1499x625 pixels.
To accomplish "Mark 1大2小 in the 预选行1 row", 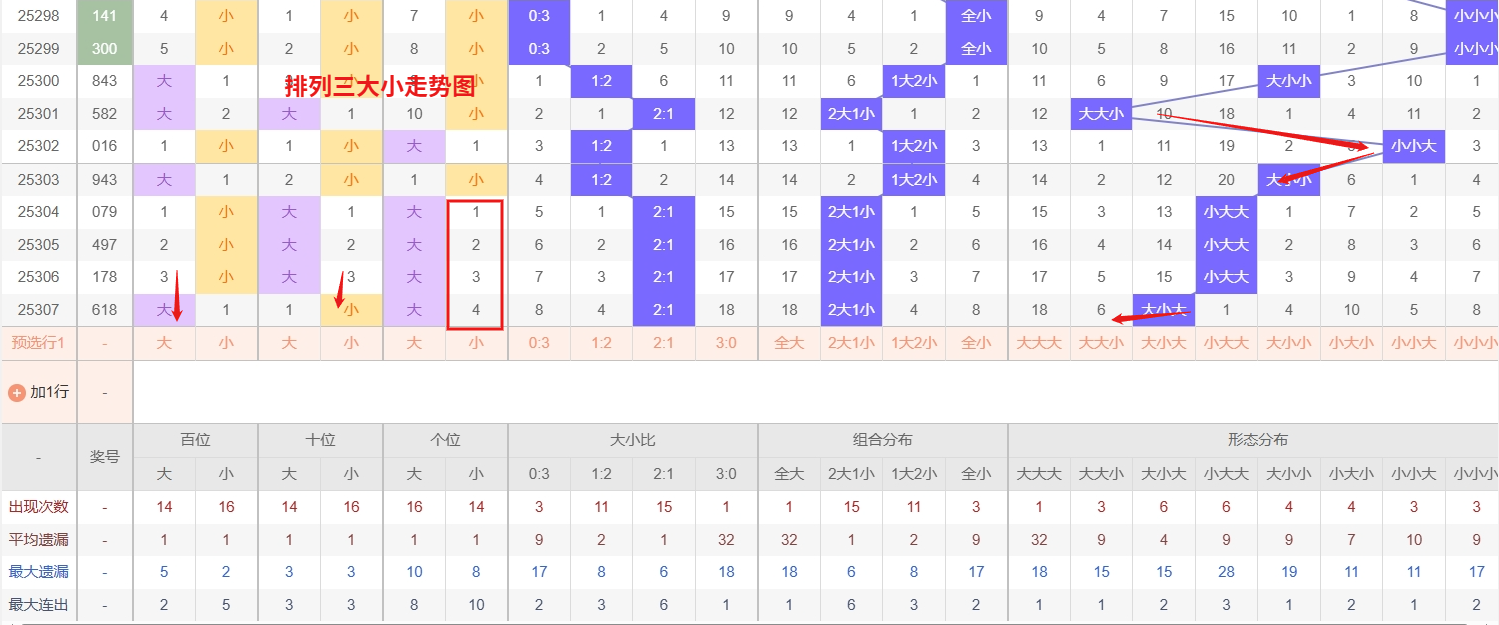I will point(914,343).
